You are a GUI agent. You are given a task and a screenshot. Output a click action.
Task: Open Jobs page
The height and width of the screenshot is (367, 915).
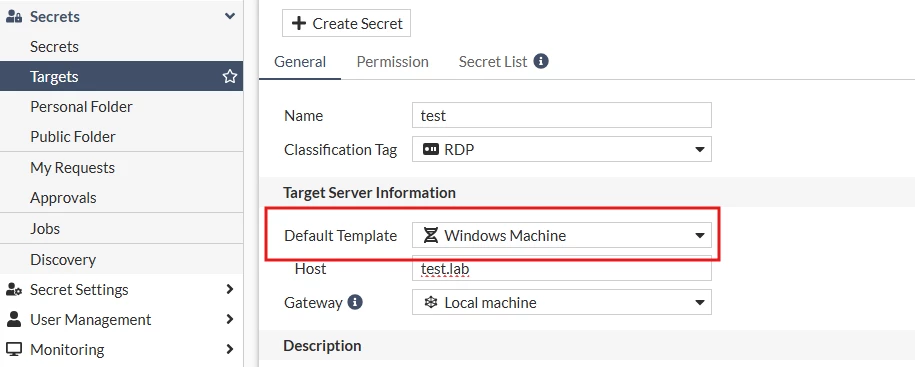pos(45,228)
